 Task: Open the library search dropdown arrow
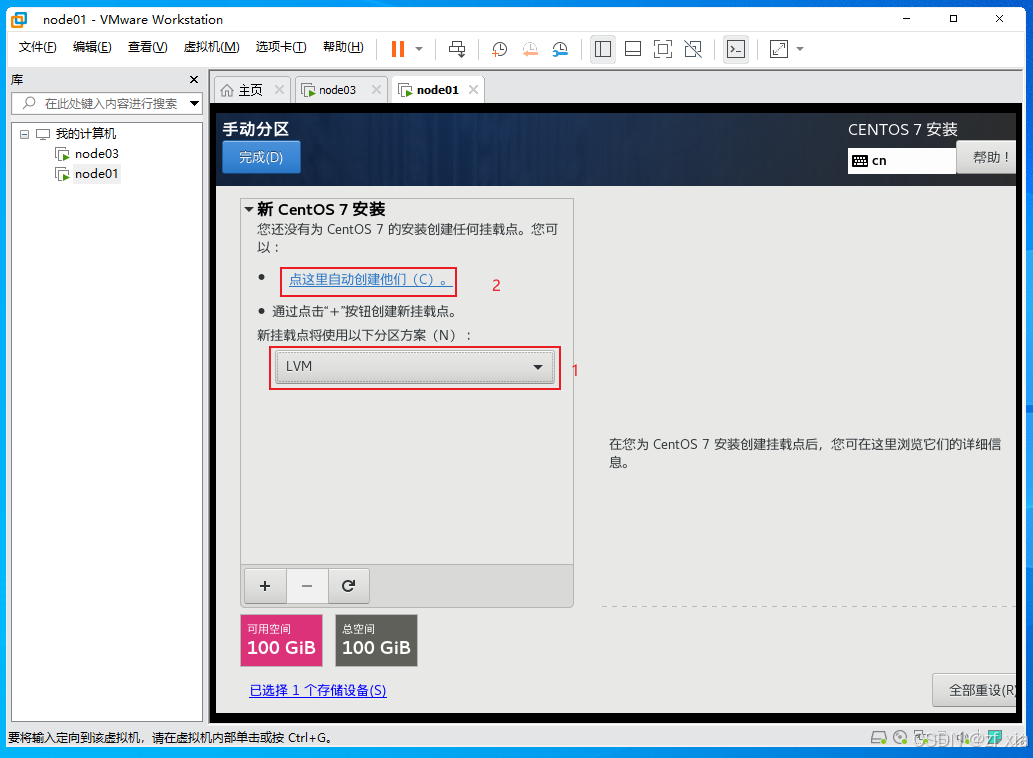[194, 103]
